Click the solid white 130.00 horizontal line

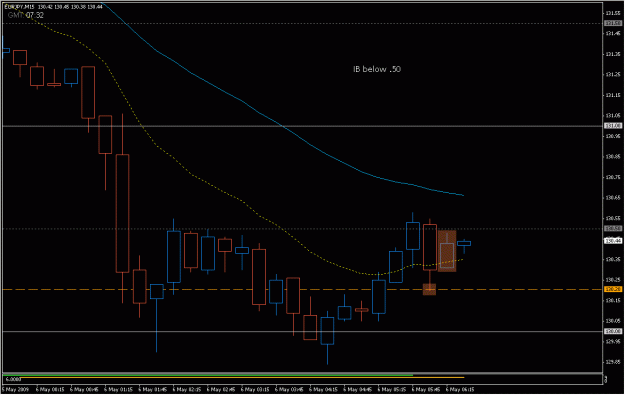pos(303,332)
